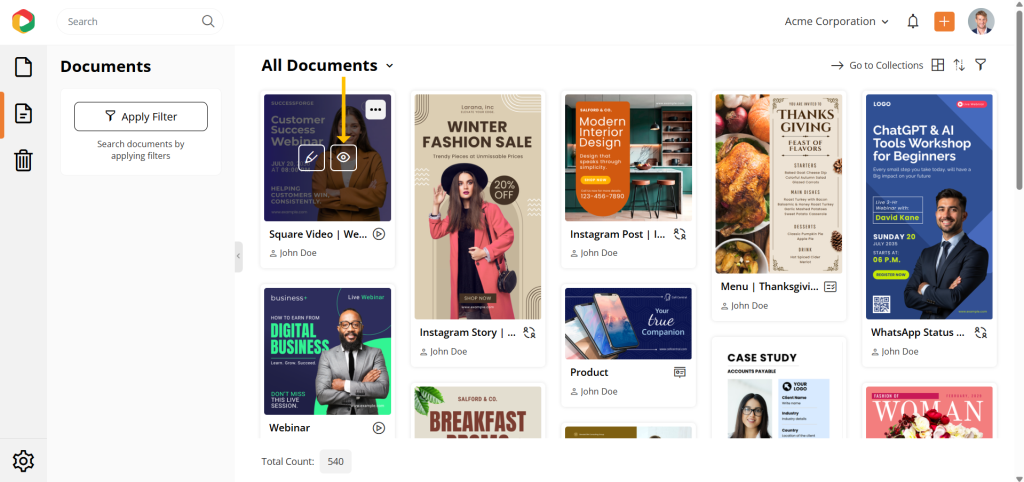
Task: Collapse the Documents side panel
Action: click(238, 257)
